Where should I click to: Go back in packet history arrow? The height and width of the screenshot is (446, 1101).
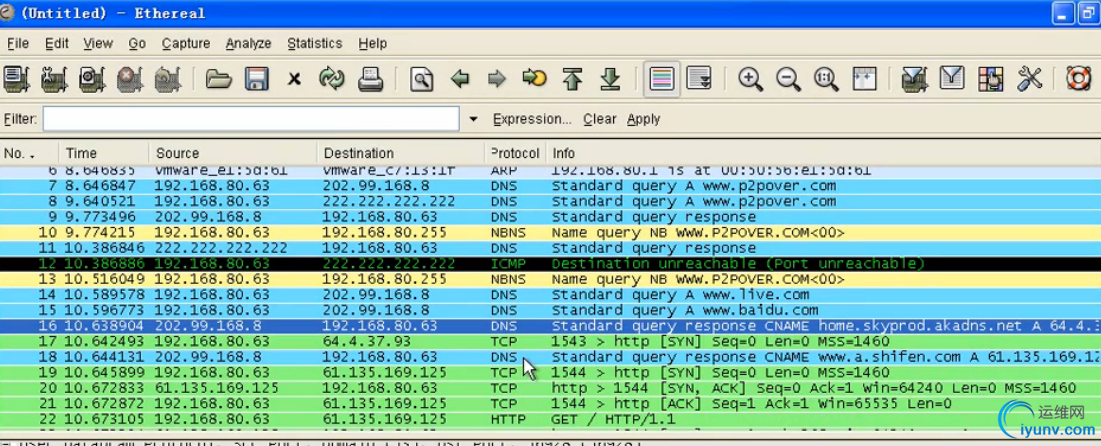tap(460, 79)
